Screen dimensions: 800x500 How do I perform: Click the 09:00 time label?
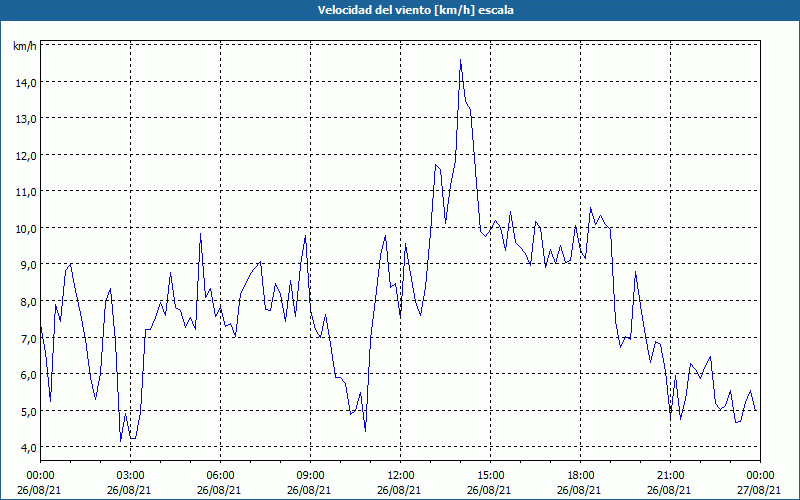(x=310, y=476)
